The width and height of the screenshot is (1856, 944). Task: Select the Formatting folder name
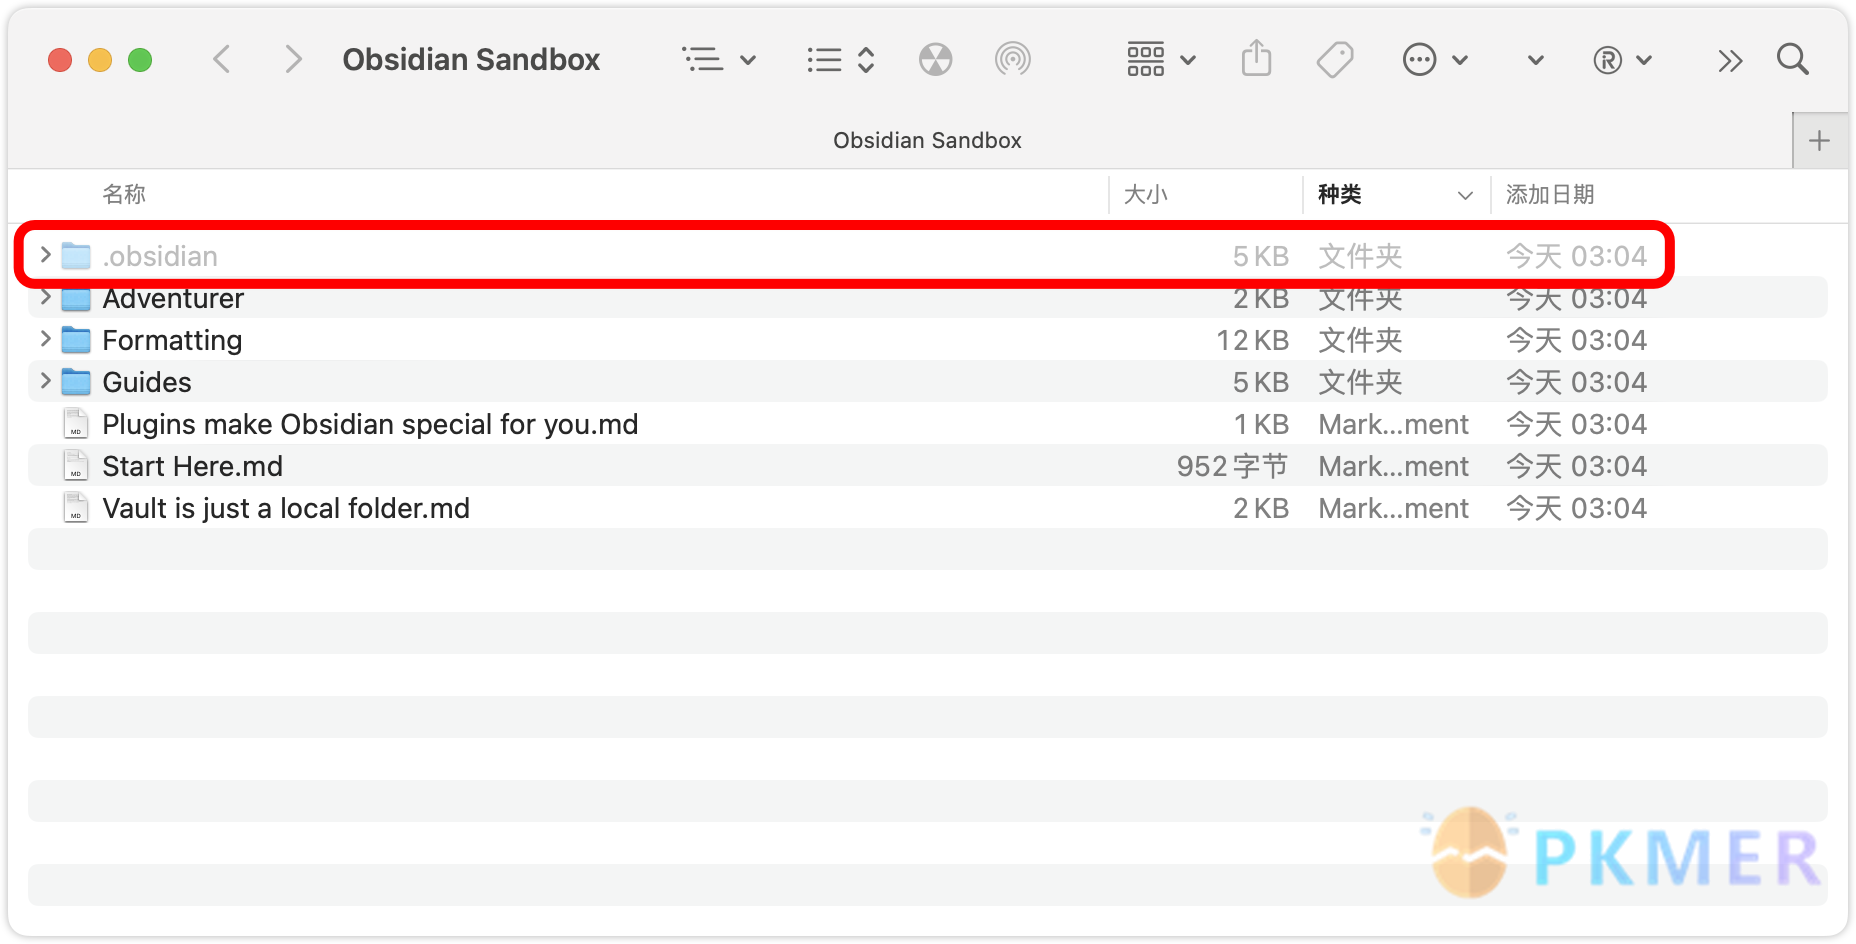[x=172, y=340]
